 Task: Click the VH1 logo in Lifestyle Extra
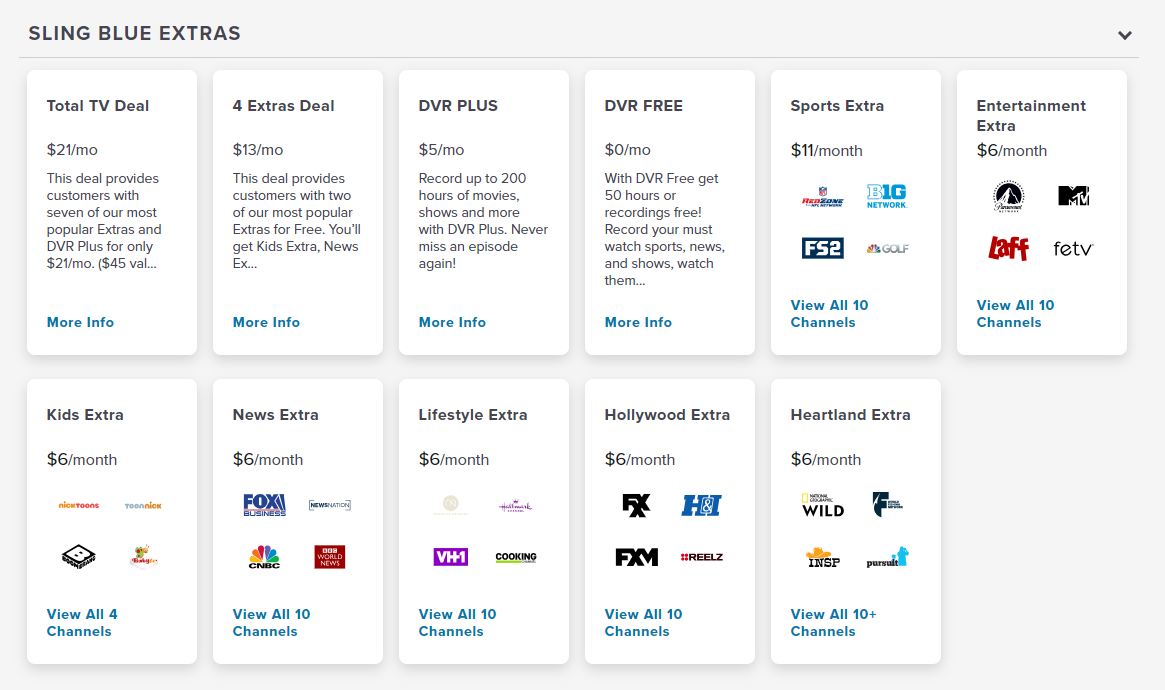coord(451,557)
